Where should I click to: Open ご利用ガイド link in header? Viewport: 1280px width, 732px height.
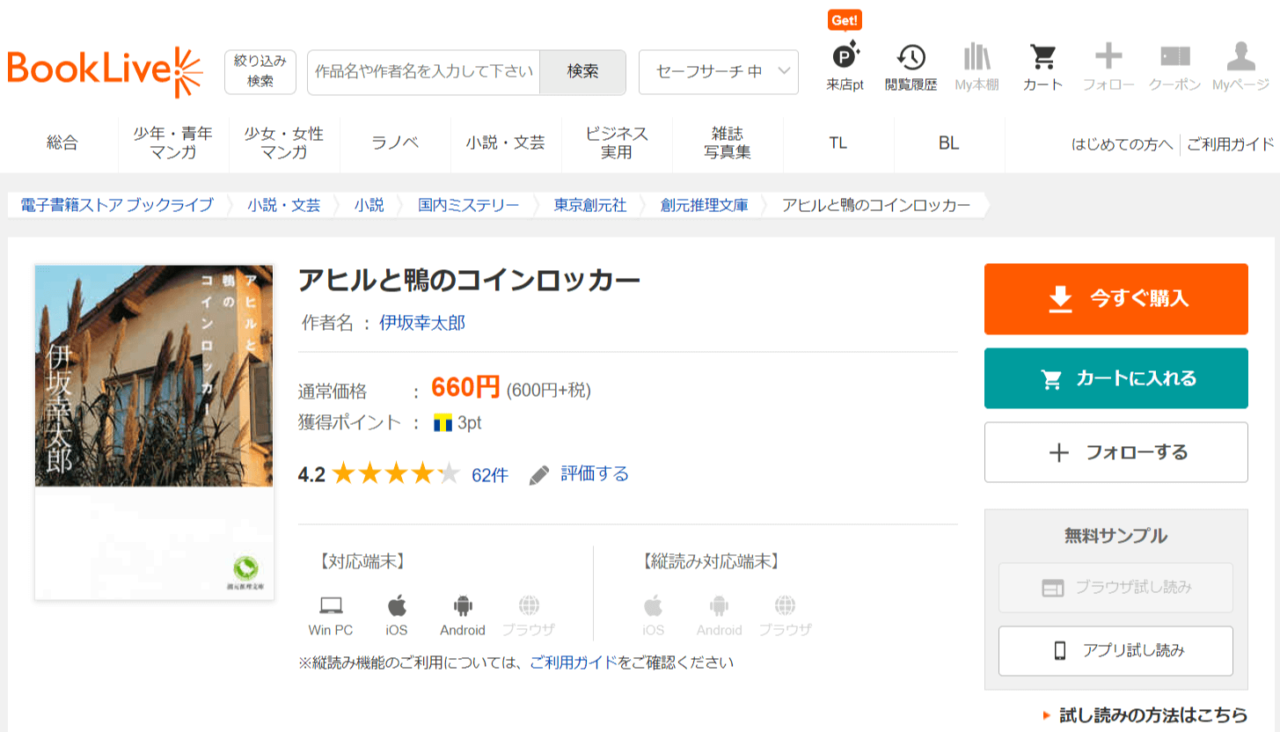[x=1230, y=144]
